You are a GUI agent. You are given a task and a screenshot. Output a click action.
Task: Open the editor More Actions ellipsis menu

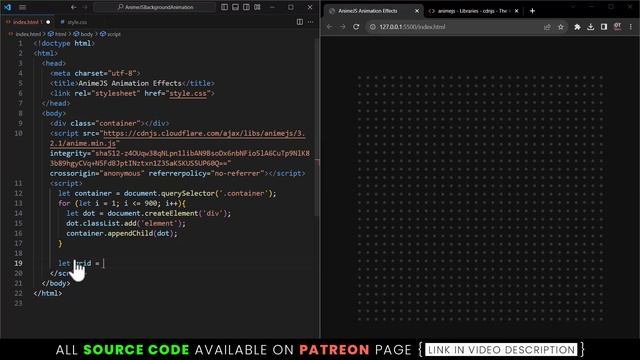(x=311, y=22)
